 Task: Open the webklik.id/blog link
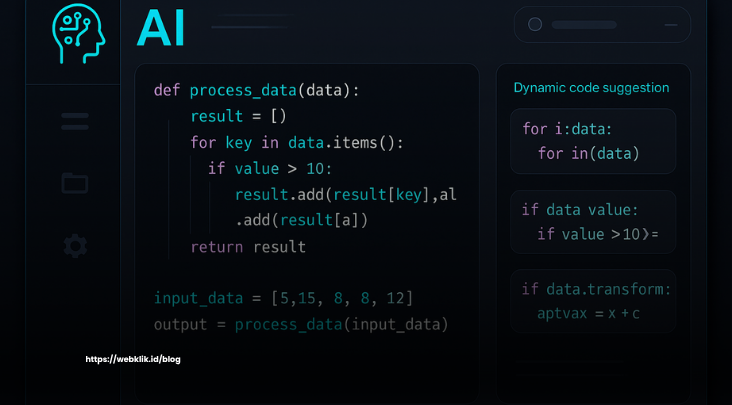(133, 359)
